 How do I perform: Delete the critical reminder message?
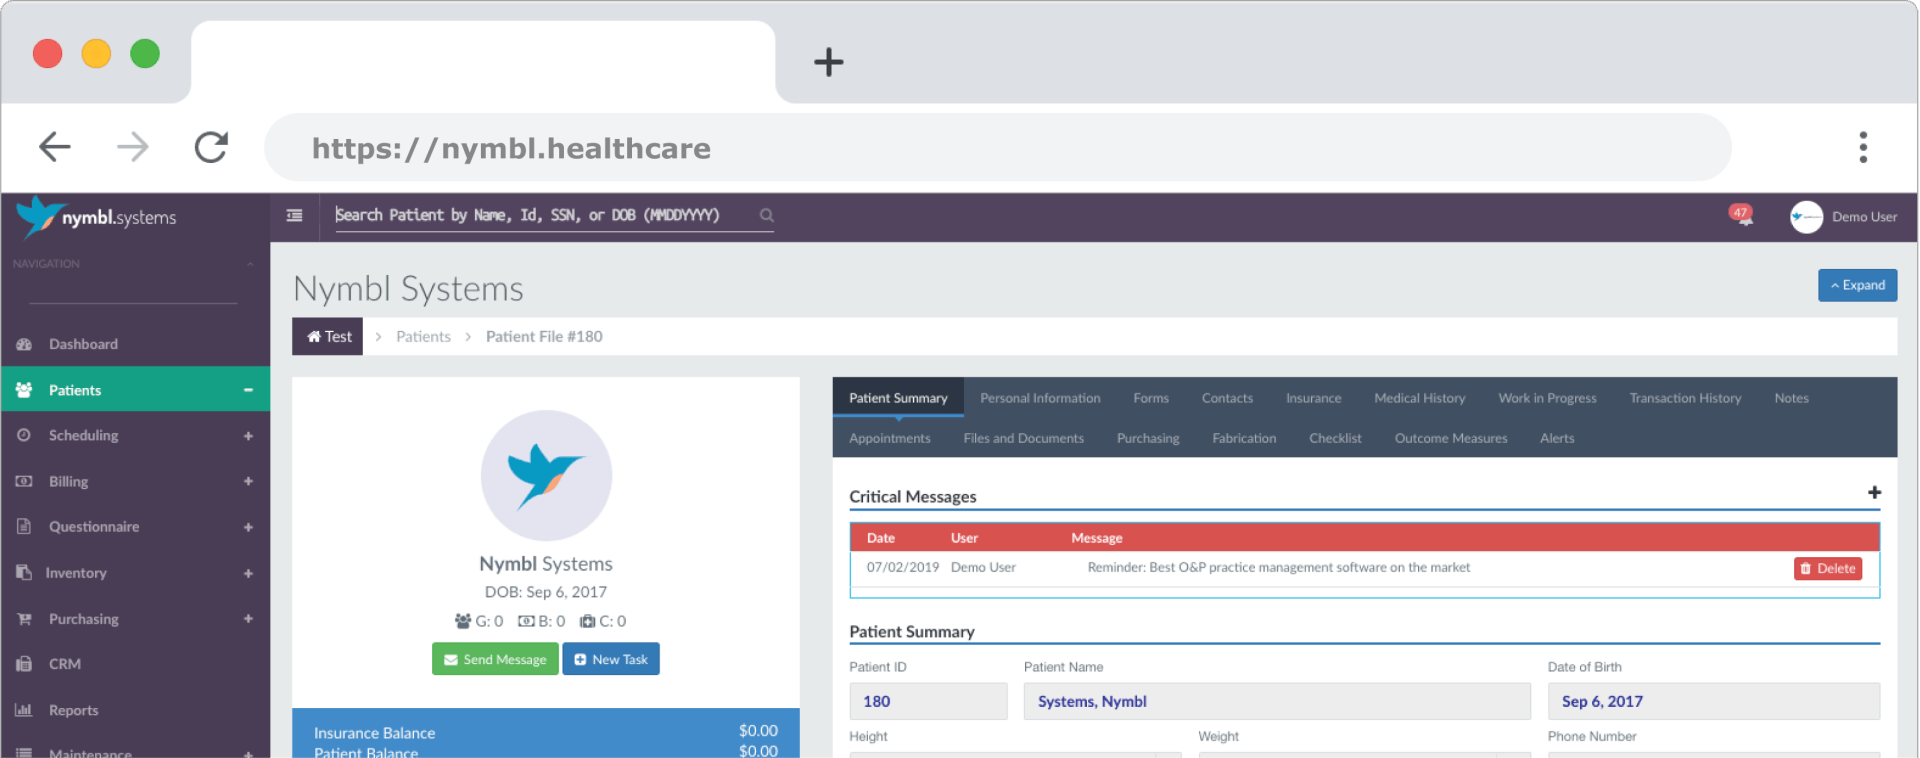coord(1827,568)
